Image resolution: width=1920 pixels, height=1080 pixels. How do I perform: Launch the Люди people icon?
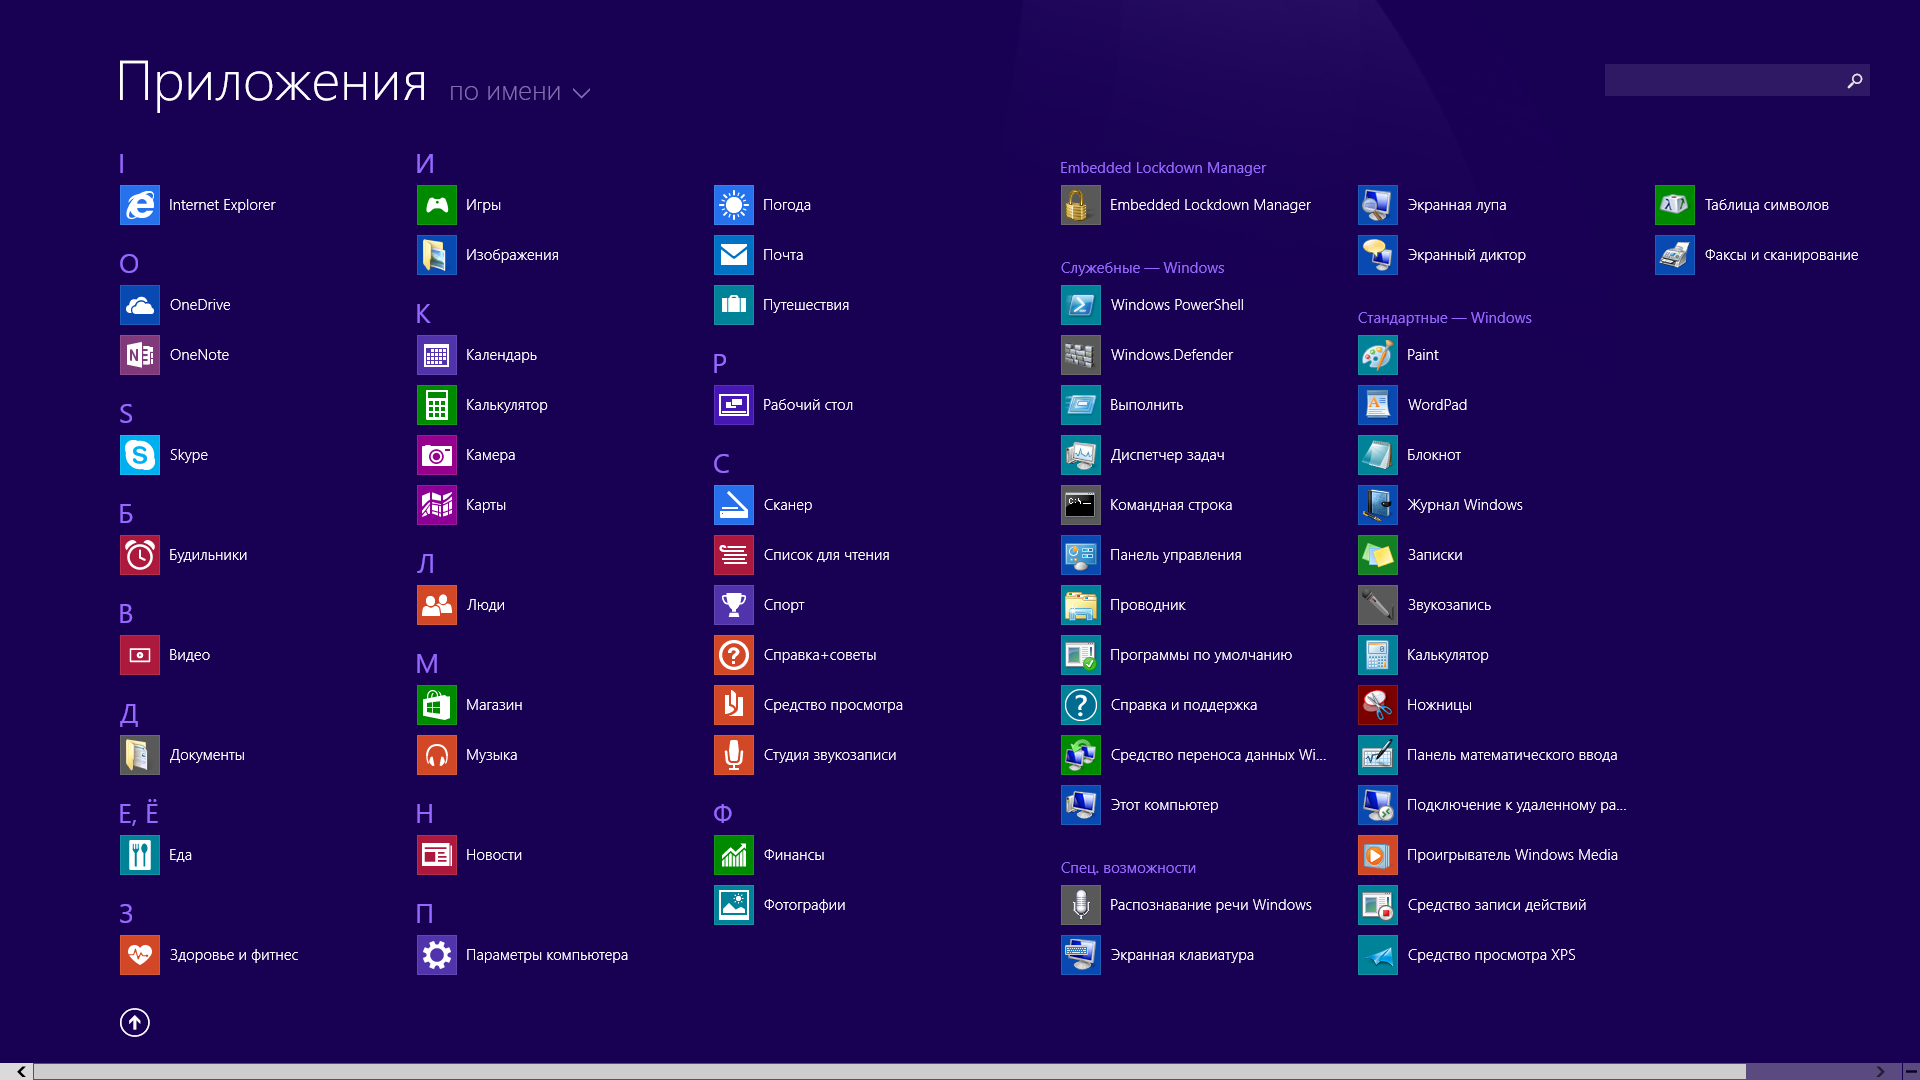437,605
